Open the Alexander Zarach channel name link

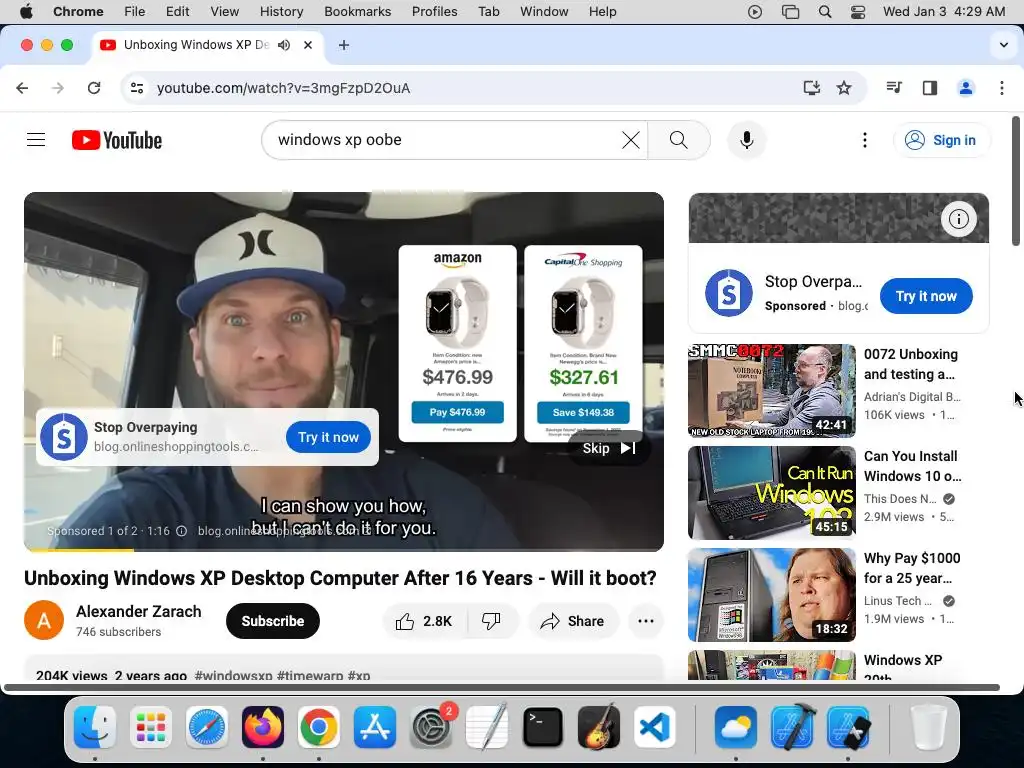138,611
